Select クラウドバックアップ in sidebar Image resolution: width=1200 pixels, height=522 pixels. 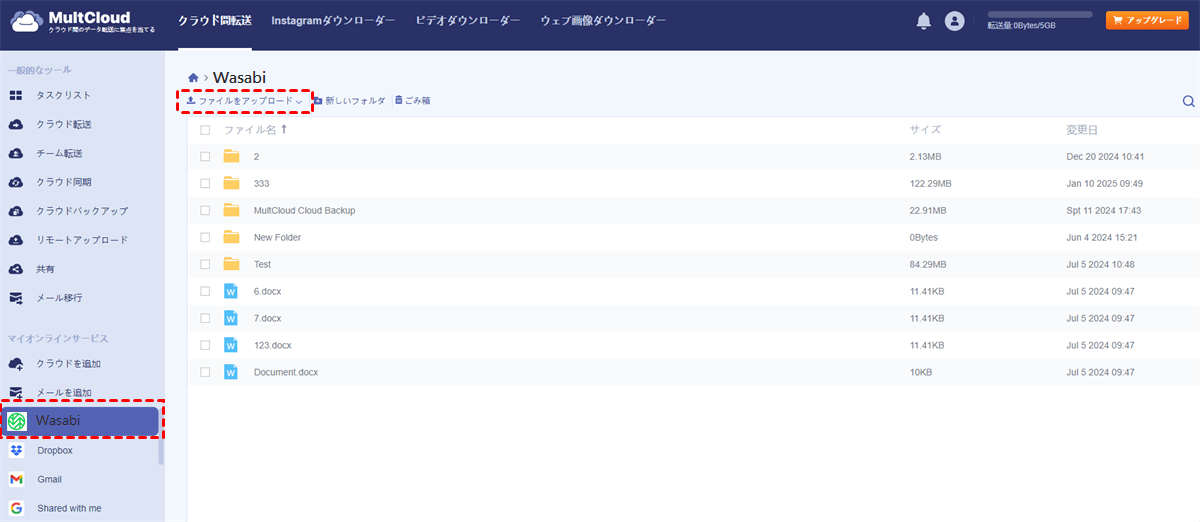tap(82, 212)
